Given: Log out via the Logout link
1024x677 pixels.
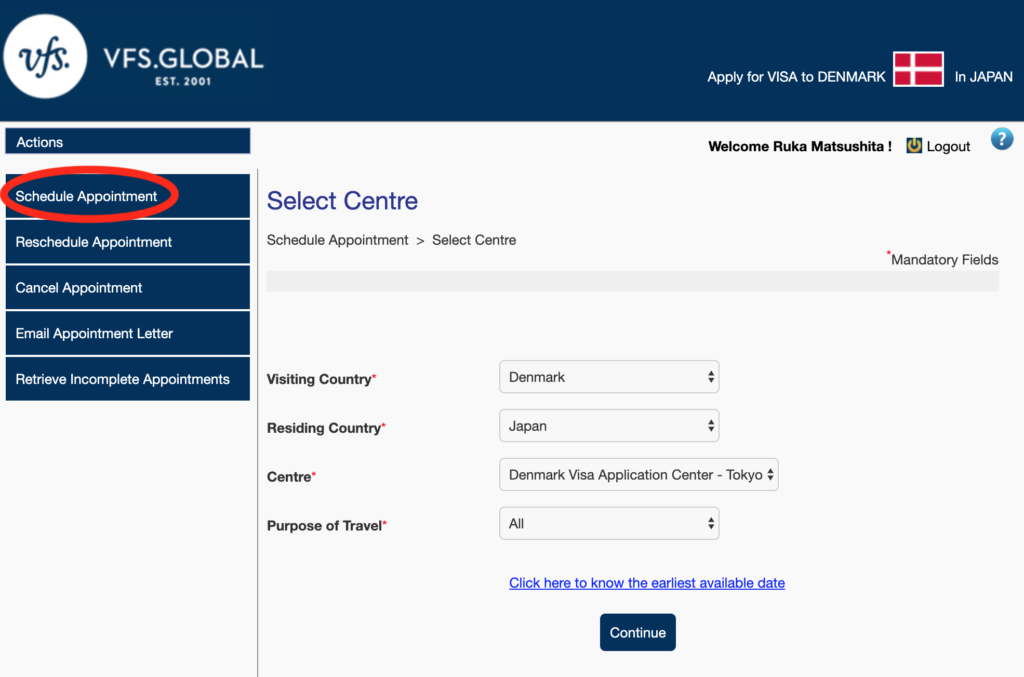Looking at the screenshot, I should 948,146.
